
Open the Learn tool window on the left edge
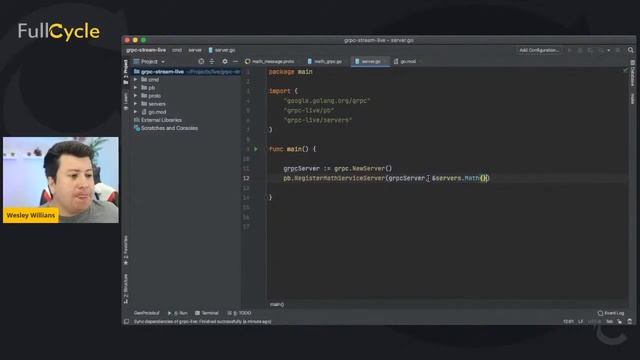pyautogui.click(x=126, y=101)
